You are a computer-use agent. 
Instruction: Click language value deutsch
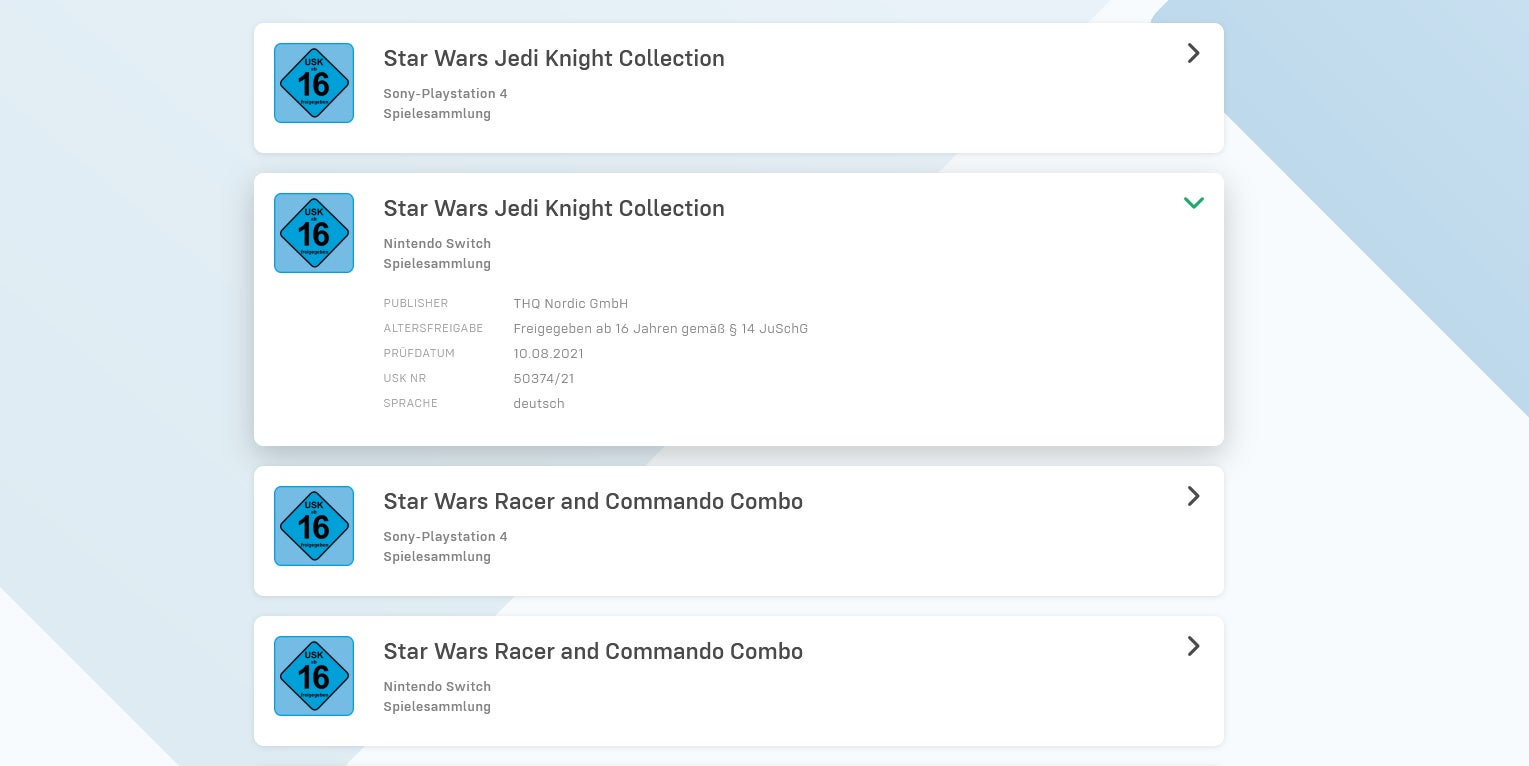(x=539, y=403)
